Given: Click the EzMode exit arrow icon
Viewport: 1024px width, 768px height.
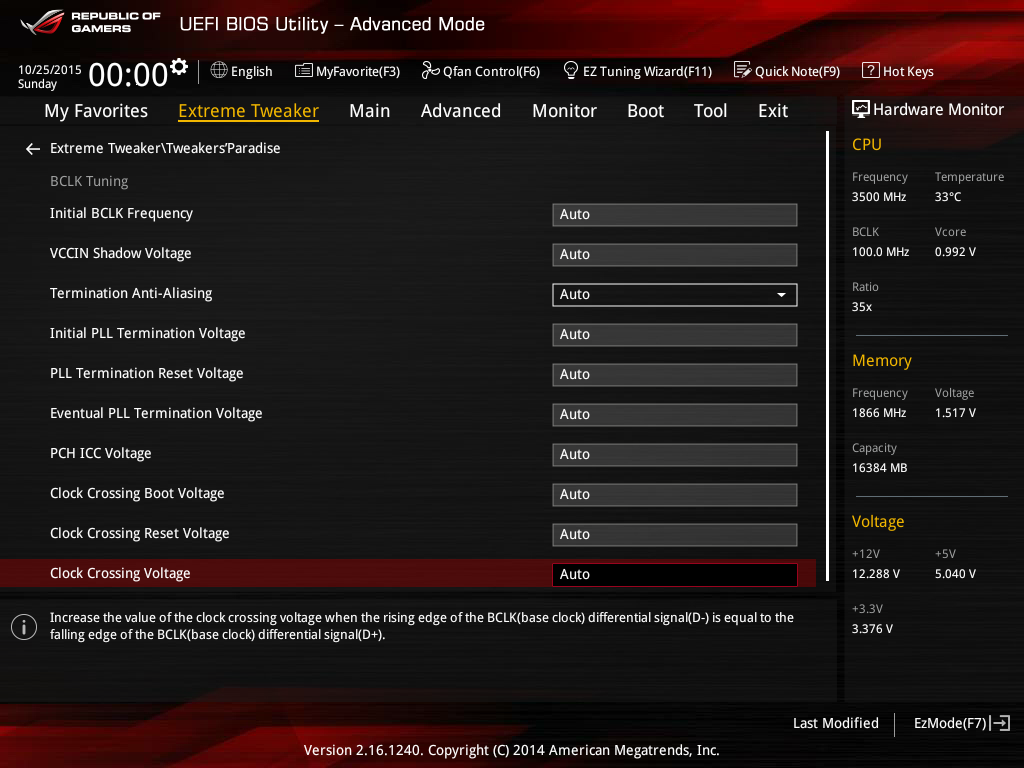Looking at the screenshot, I should (1000, 723).
